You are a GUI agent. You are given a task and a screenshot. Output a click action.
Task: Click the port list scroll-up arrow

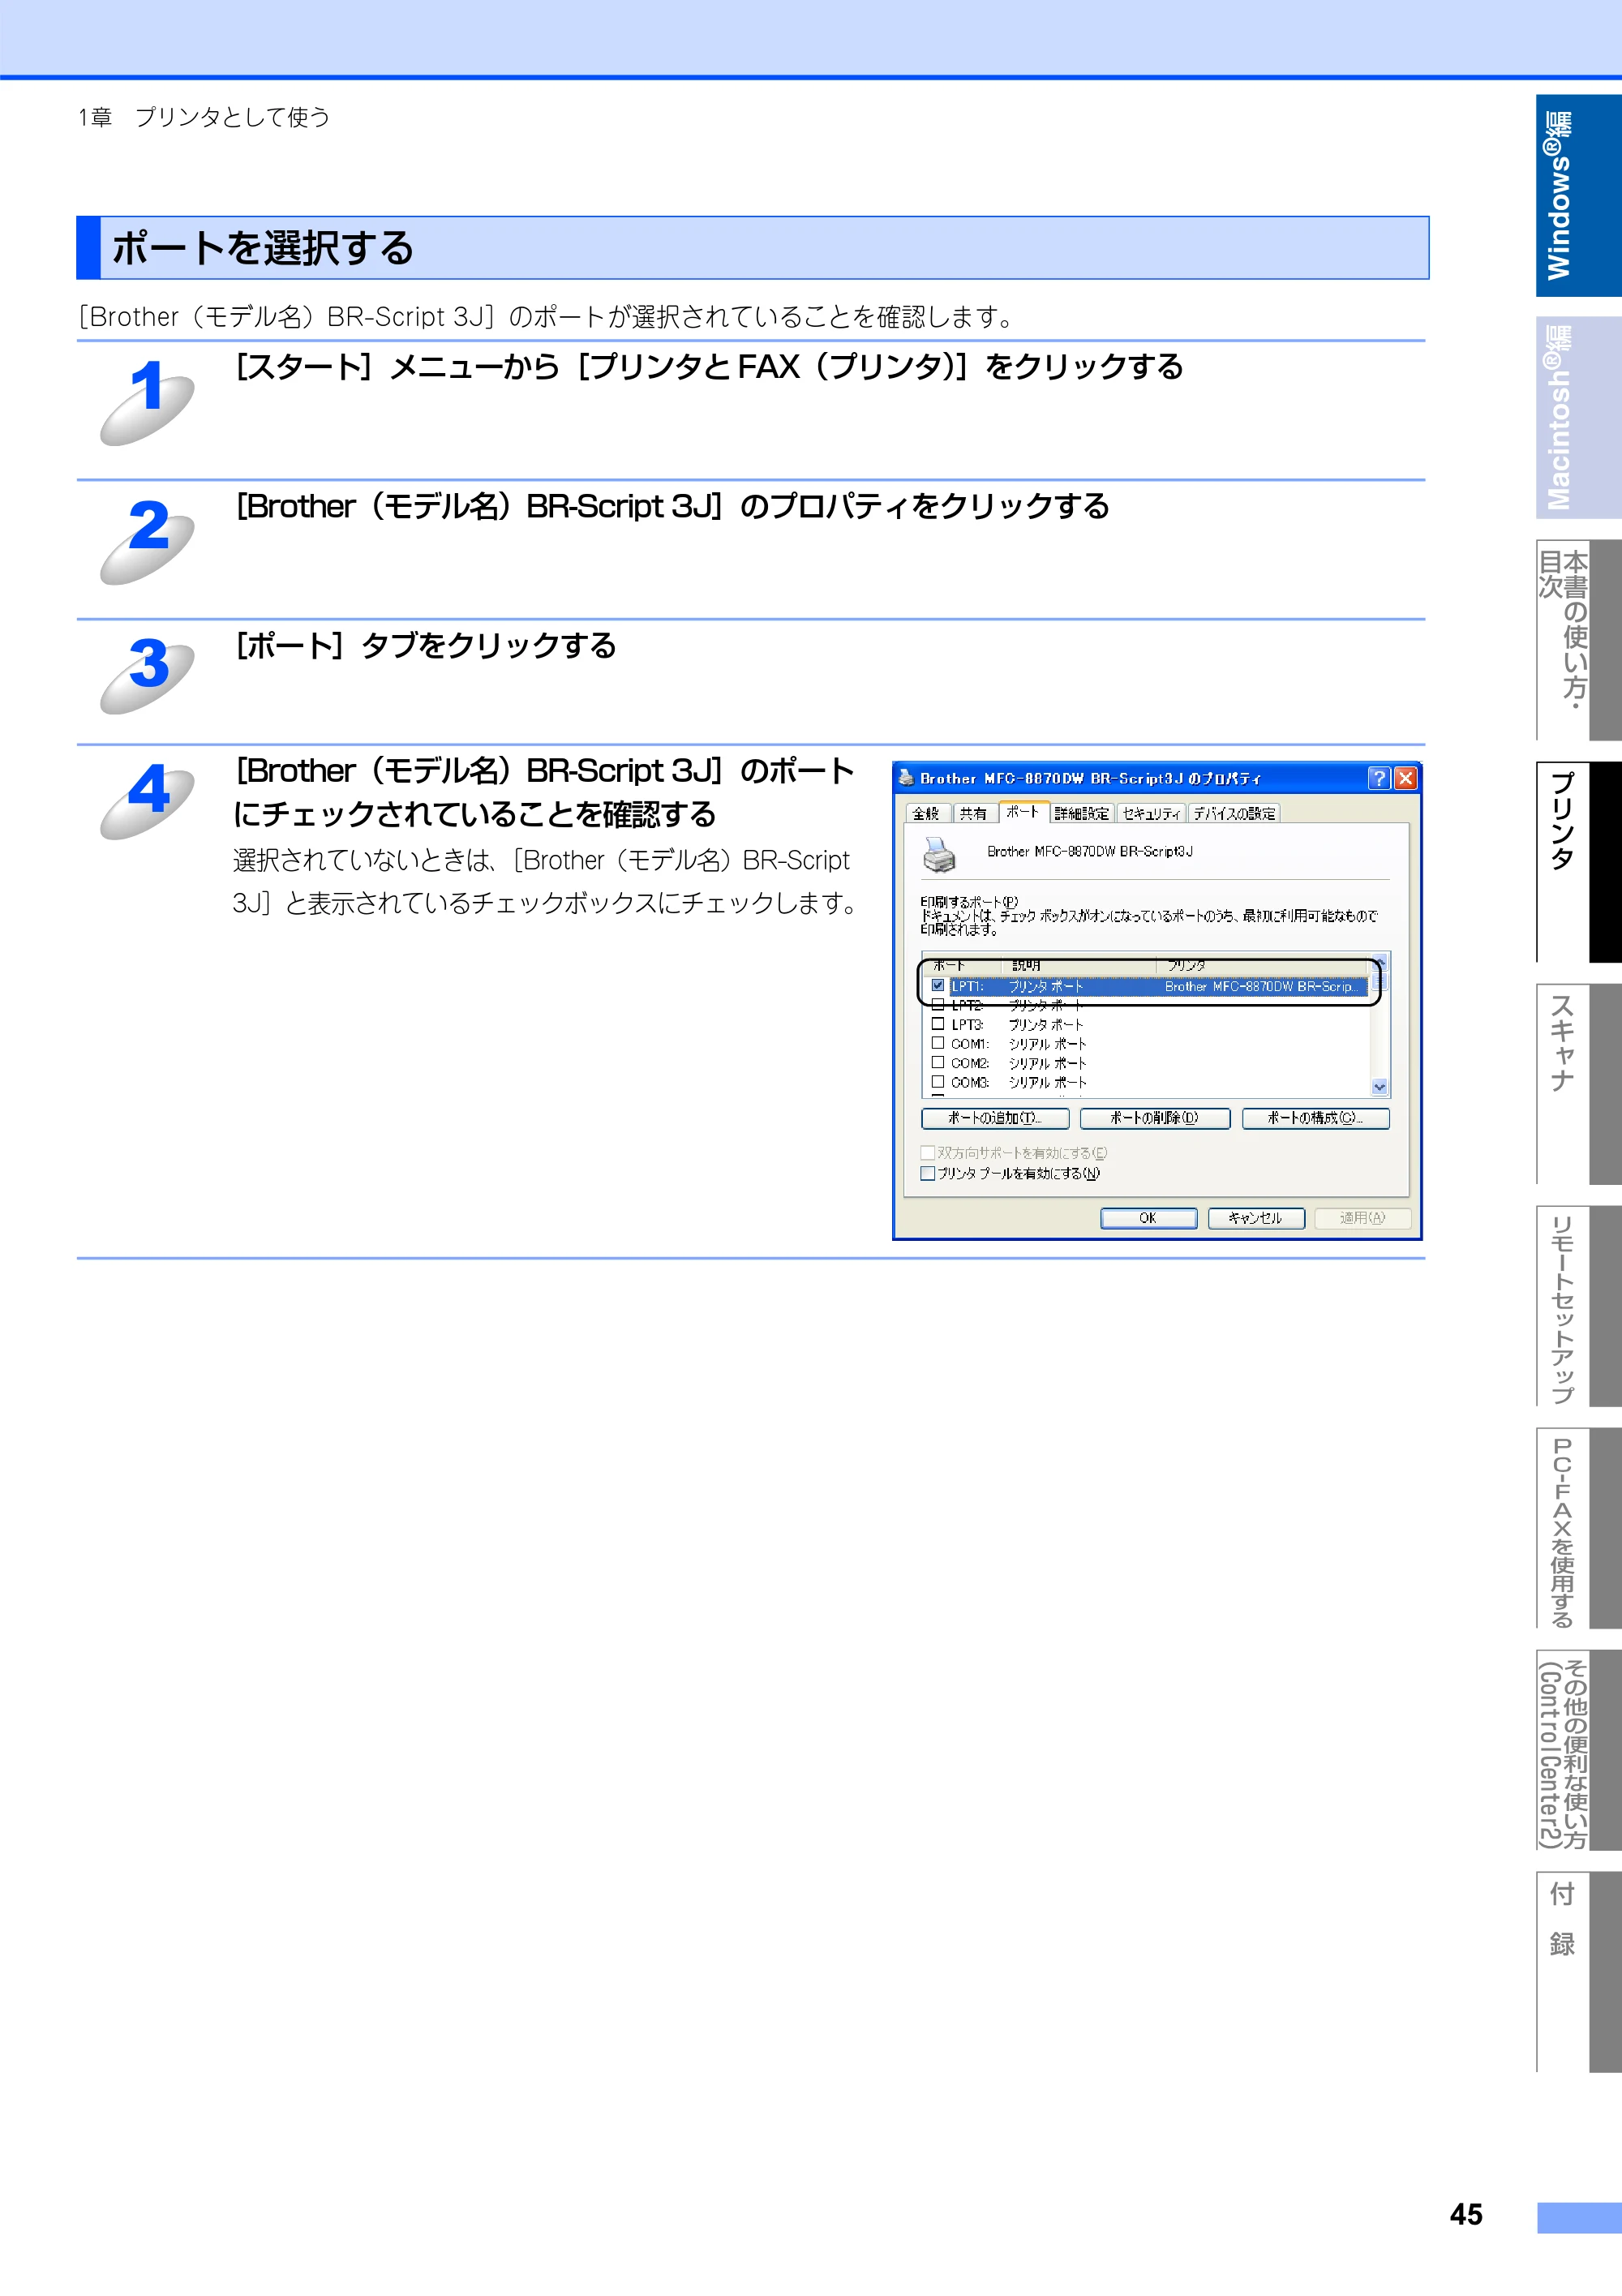[1380, 961]
